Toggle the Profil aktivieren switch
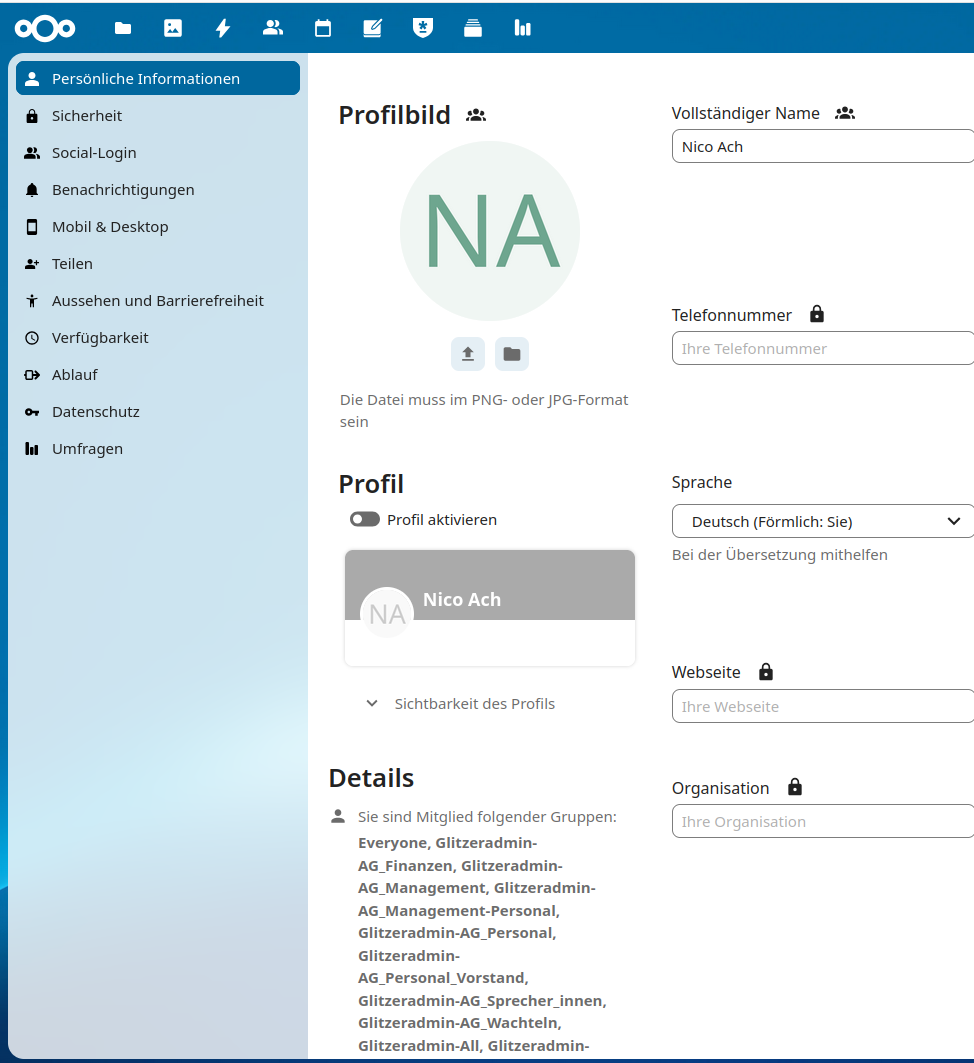The image size is (974, 1063). click(x=365, y=520)
